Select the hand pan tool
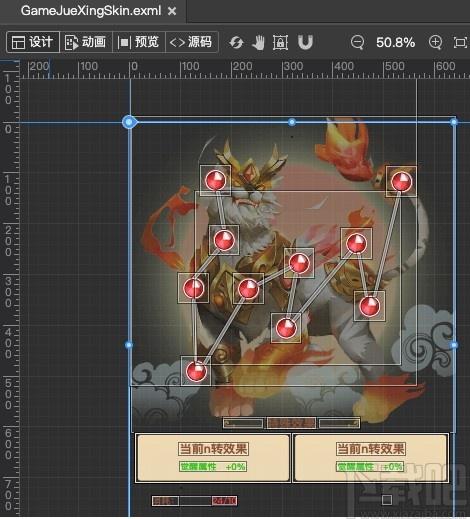 (x=258, y=43)
